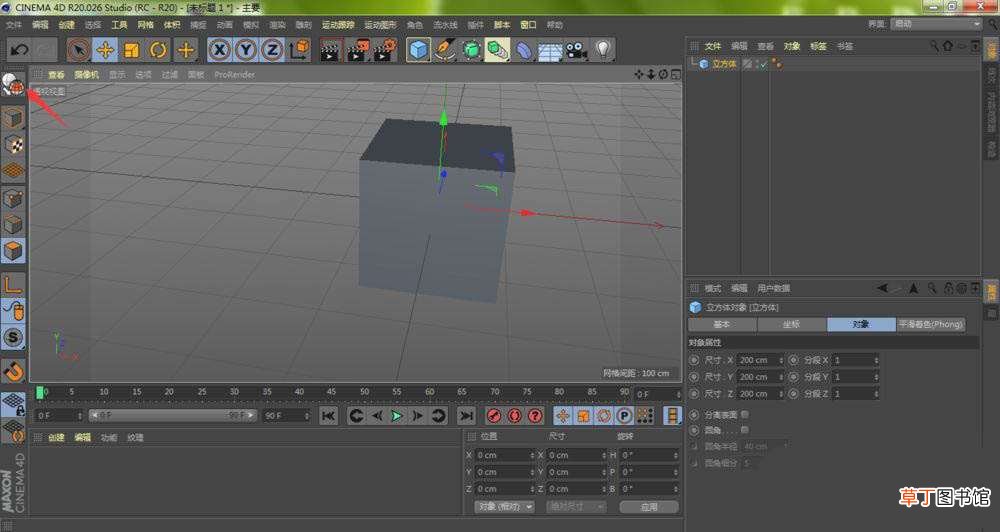This screenshot has width=1000, height=532.
Task: Click the 尺寸 . X value field
Action: coord(760,360)
